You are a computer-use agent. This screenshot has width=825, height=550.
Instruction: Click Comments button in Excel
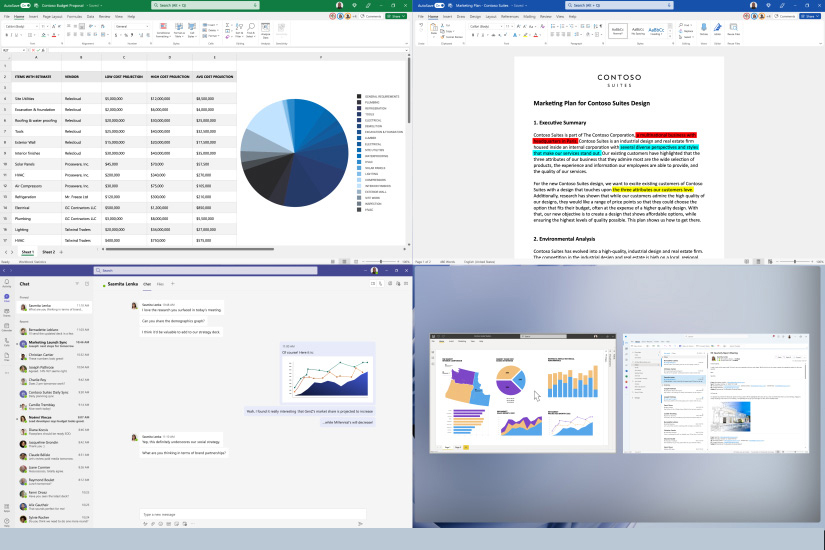point(371,16)
